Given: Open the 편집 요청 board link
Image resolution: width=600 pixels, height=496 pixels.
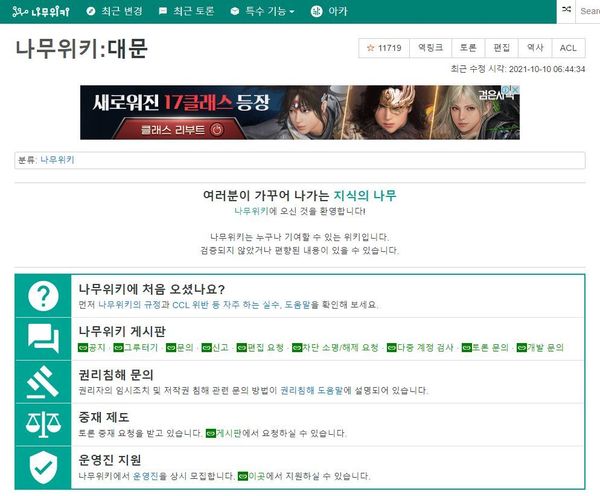Looking at the screenshot, I should 261,347.
